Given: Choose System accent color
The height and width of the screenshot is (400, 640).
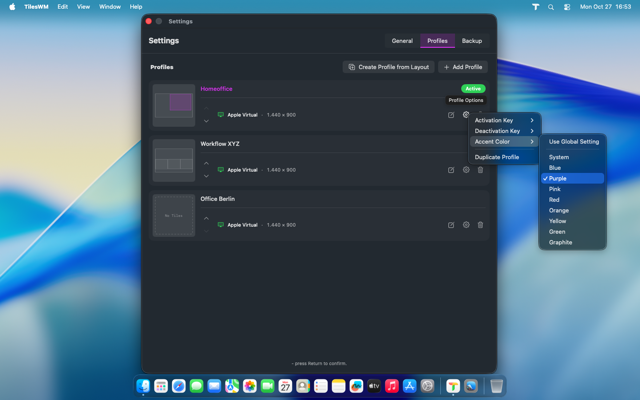Looking at the screenshot, I should click(572, 157).
